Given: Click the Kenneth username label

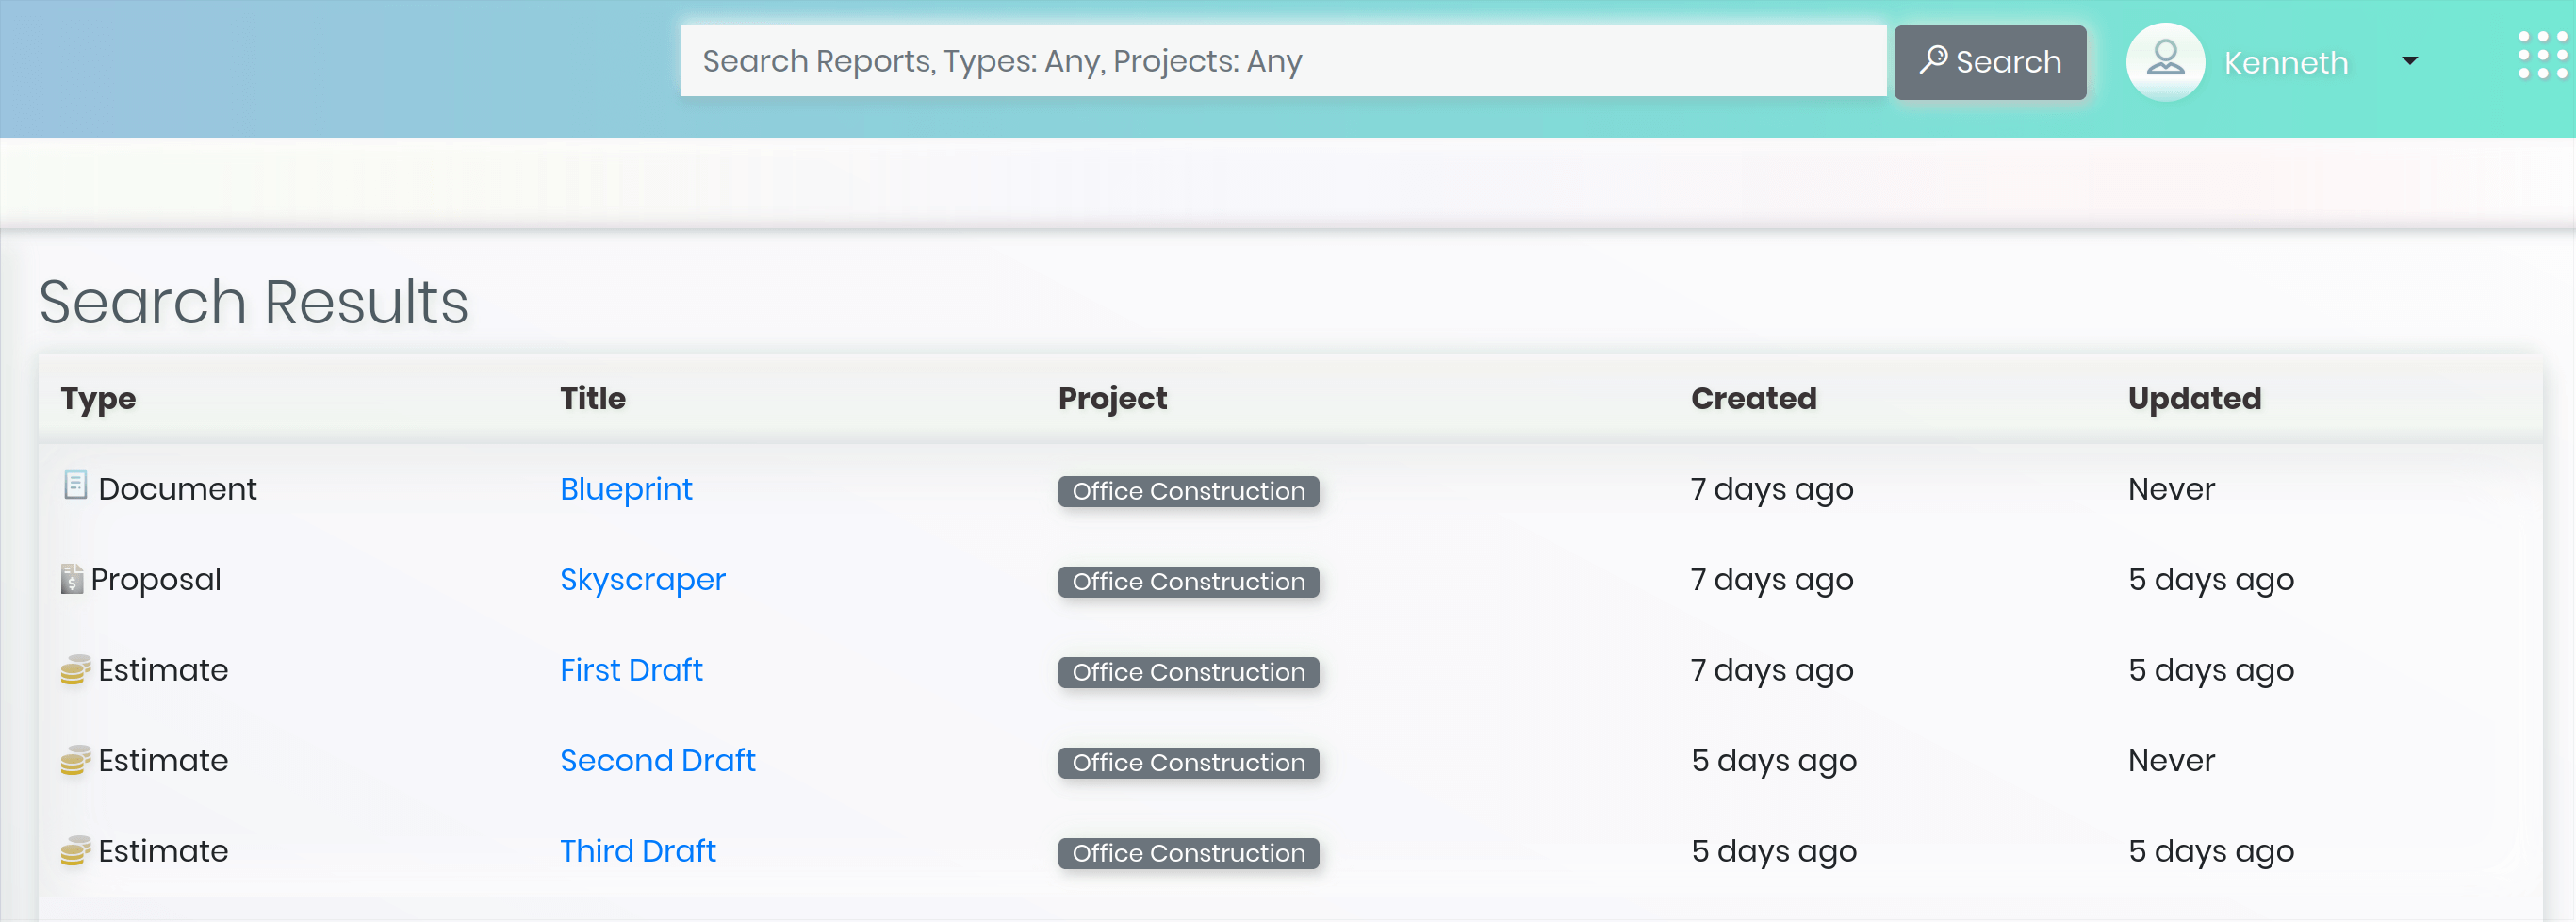Looking at the screenshot, I should (x=2286, y=63).
